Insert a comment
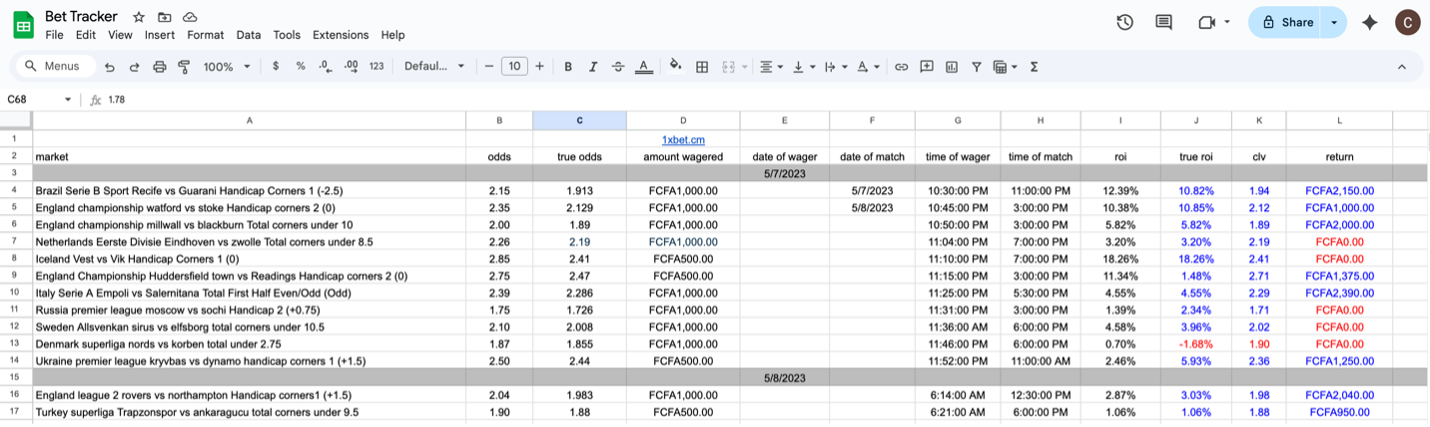The image size is (1430, 427). click(926, 67)
